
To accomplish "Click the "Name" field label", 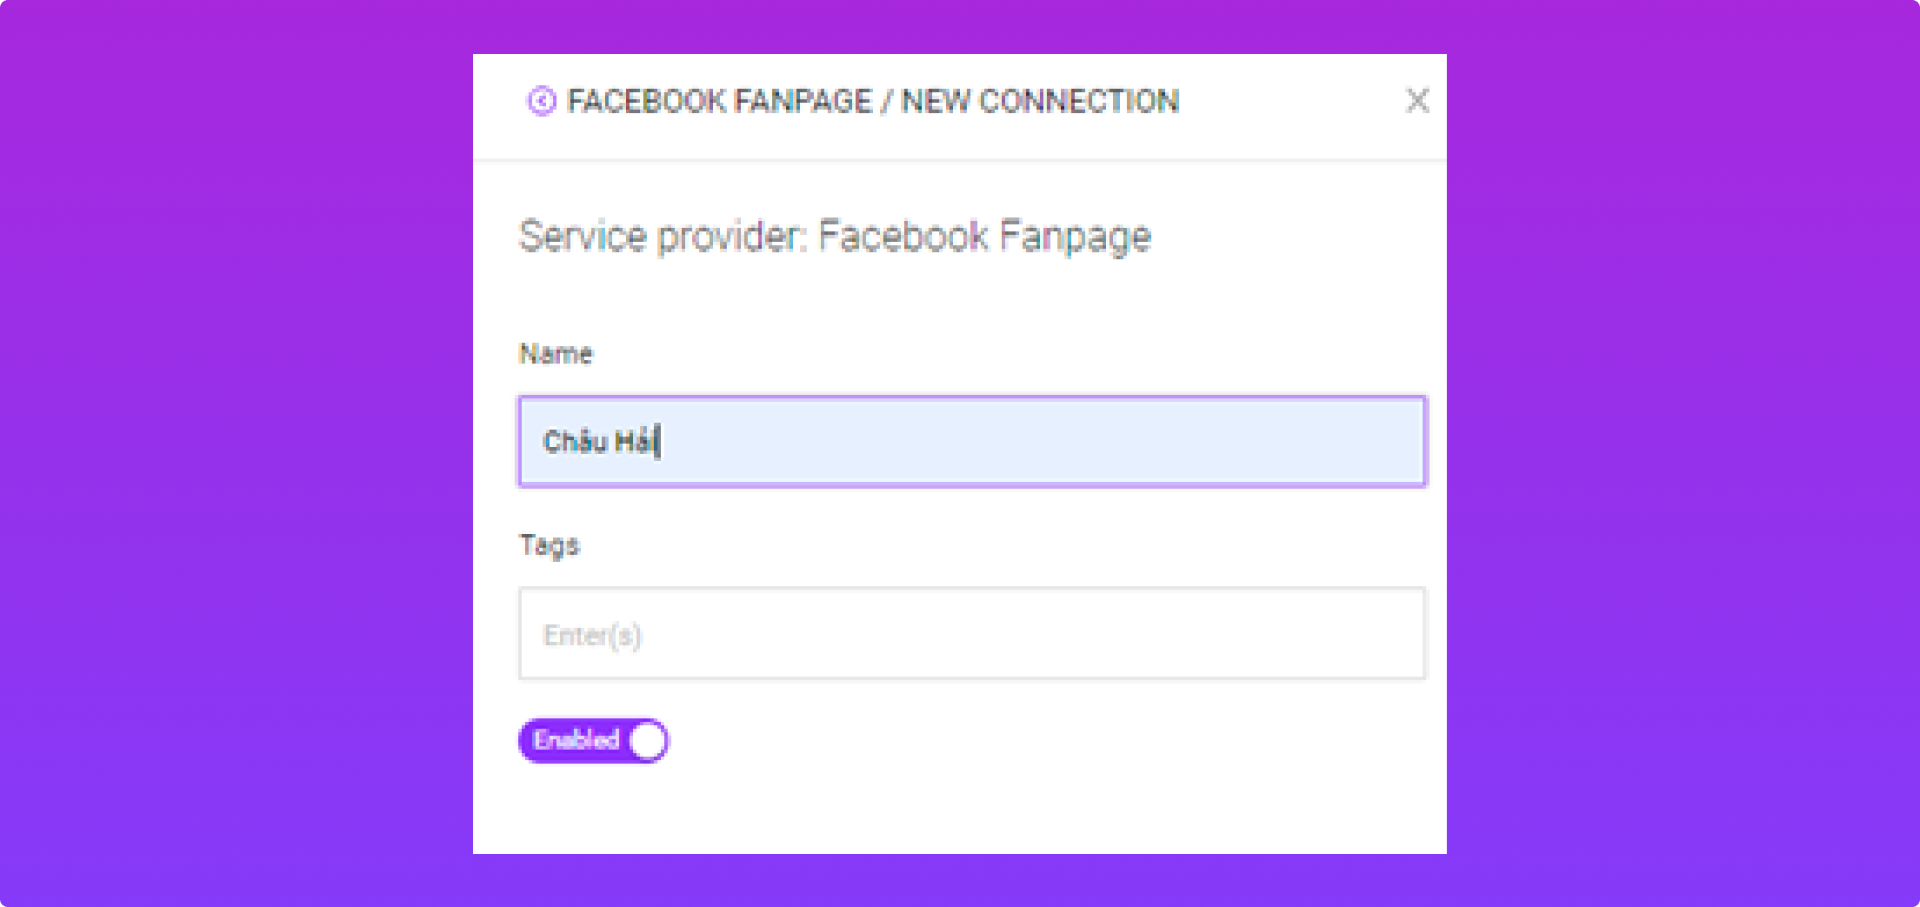I will pyautogui.click(x=556, y=354).
